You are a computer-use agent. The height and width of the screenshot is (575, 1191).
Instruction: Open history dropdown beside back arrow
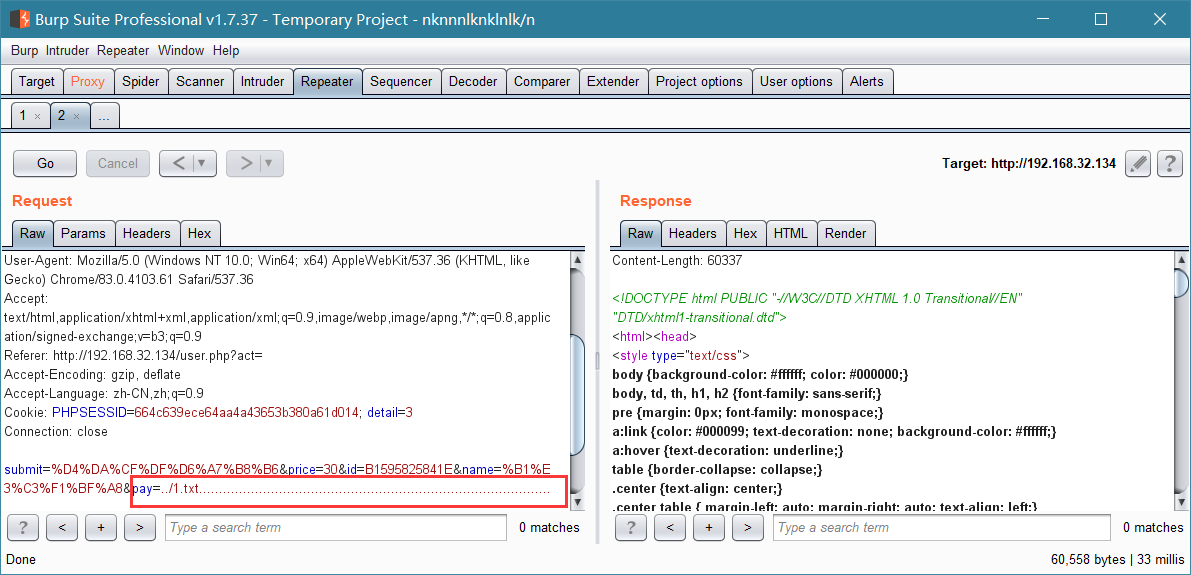click(x=201, y=163)
